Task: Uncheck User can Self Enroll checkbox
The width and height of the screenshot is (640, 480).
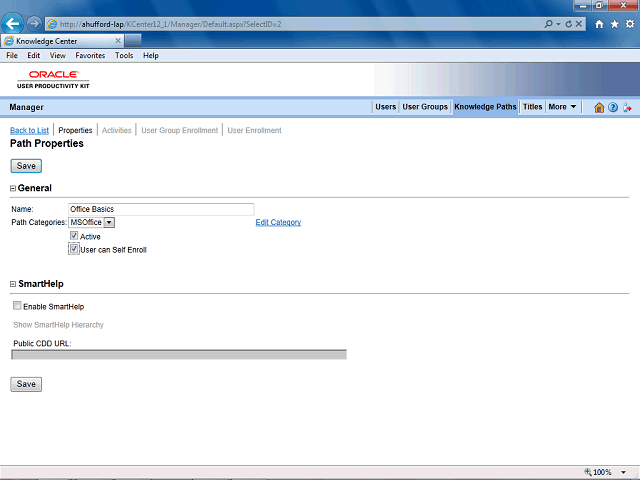Action: pyautogui.click(x=74, y=249)
